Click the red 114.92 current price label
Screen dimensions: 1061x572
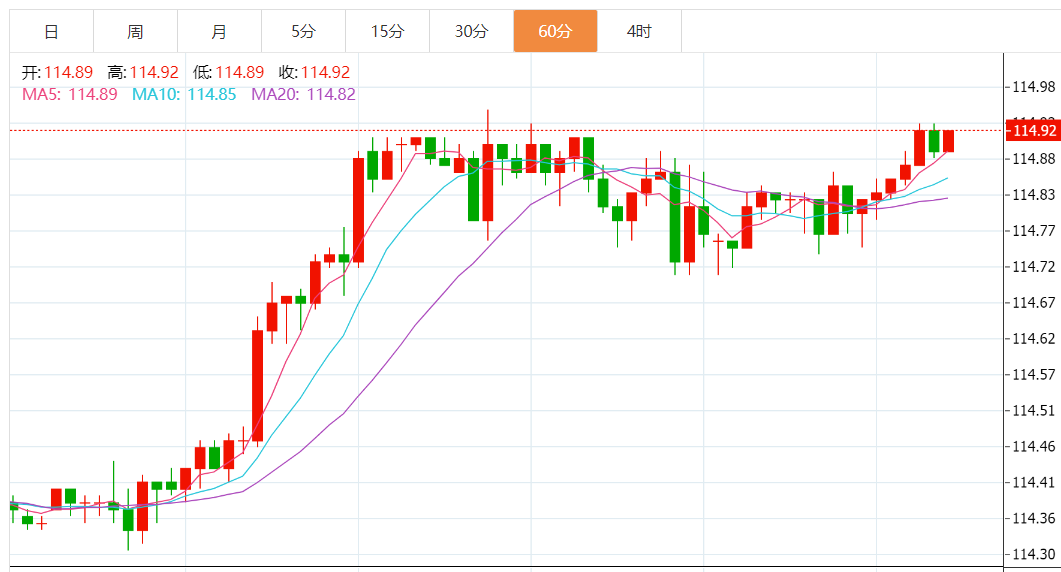click(1033, 130)
